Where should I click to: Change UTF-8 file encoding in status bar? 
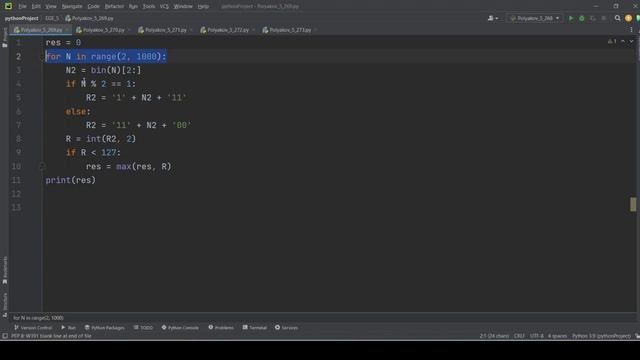pos(536,336)
